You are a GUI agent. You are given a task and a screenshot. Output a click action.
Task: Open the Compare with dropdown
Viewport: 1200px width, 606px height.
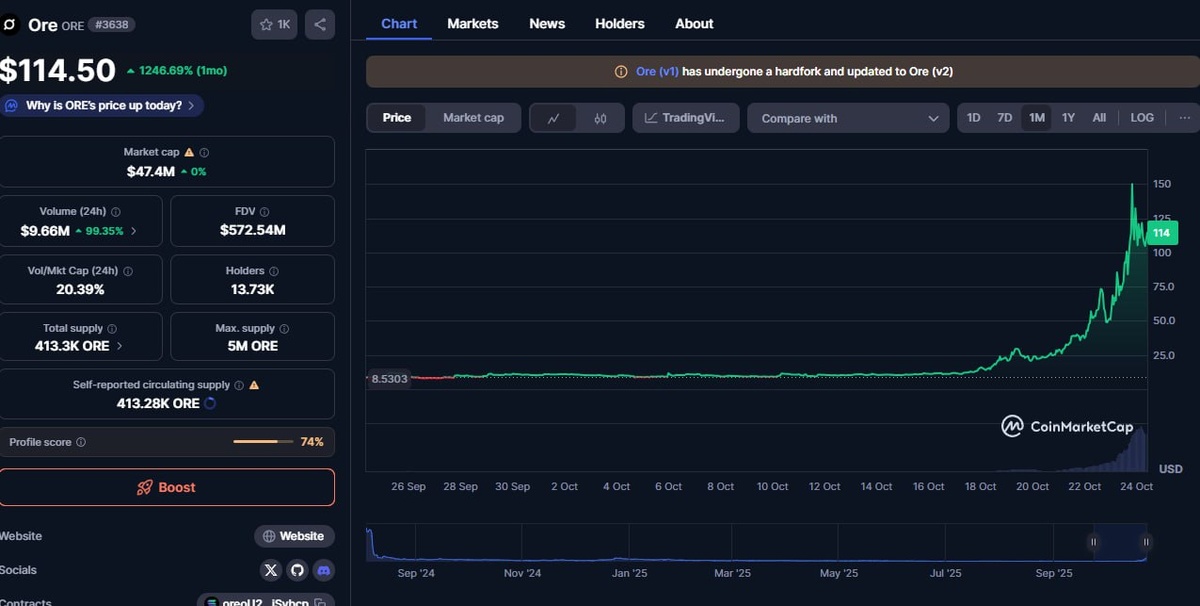tap(848, 118)
